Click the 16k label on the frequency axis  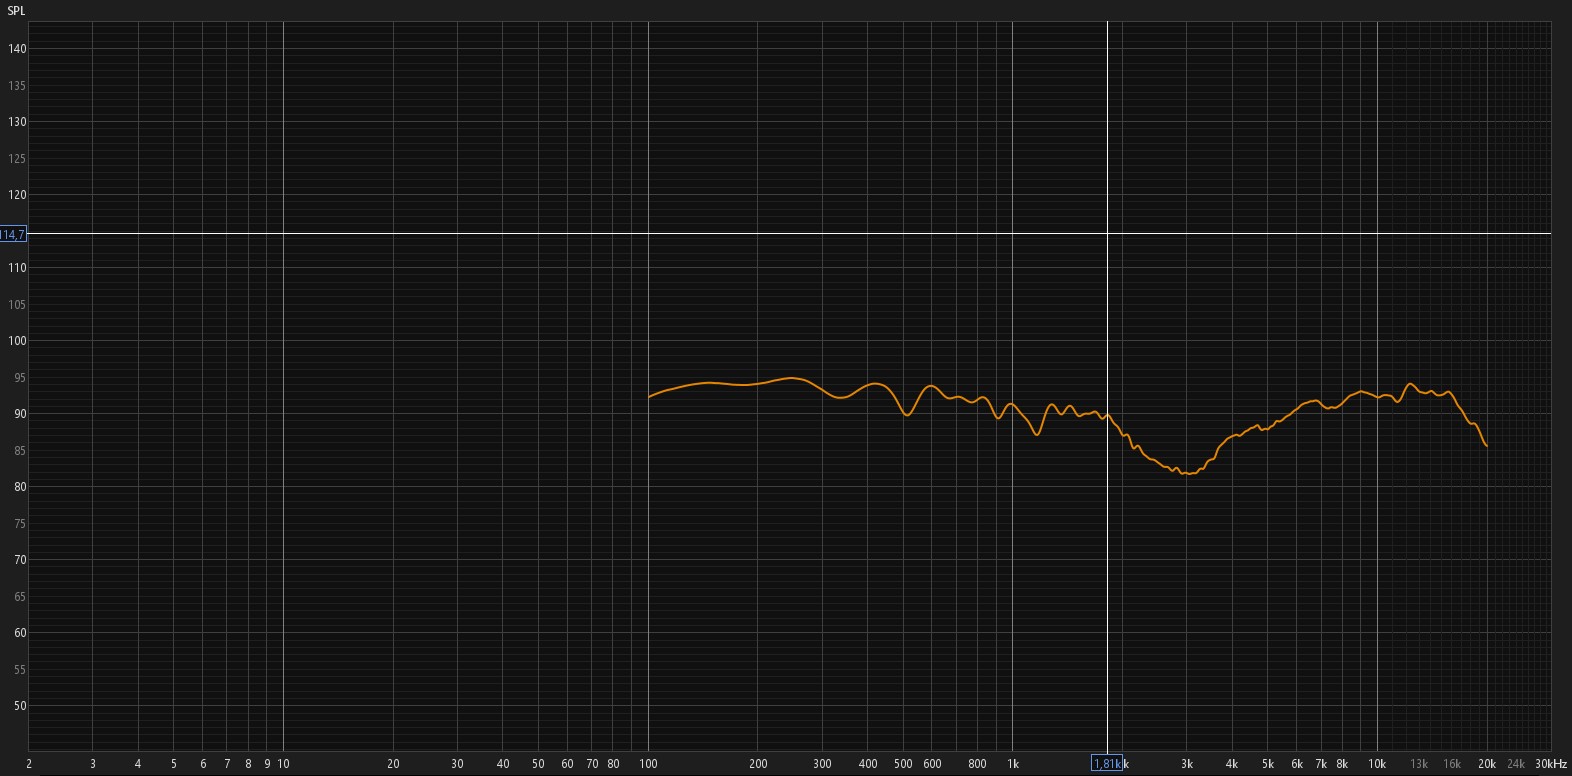click(x=1451, y=764)
